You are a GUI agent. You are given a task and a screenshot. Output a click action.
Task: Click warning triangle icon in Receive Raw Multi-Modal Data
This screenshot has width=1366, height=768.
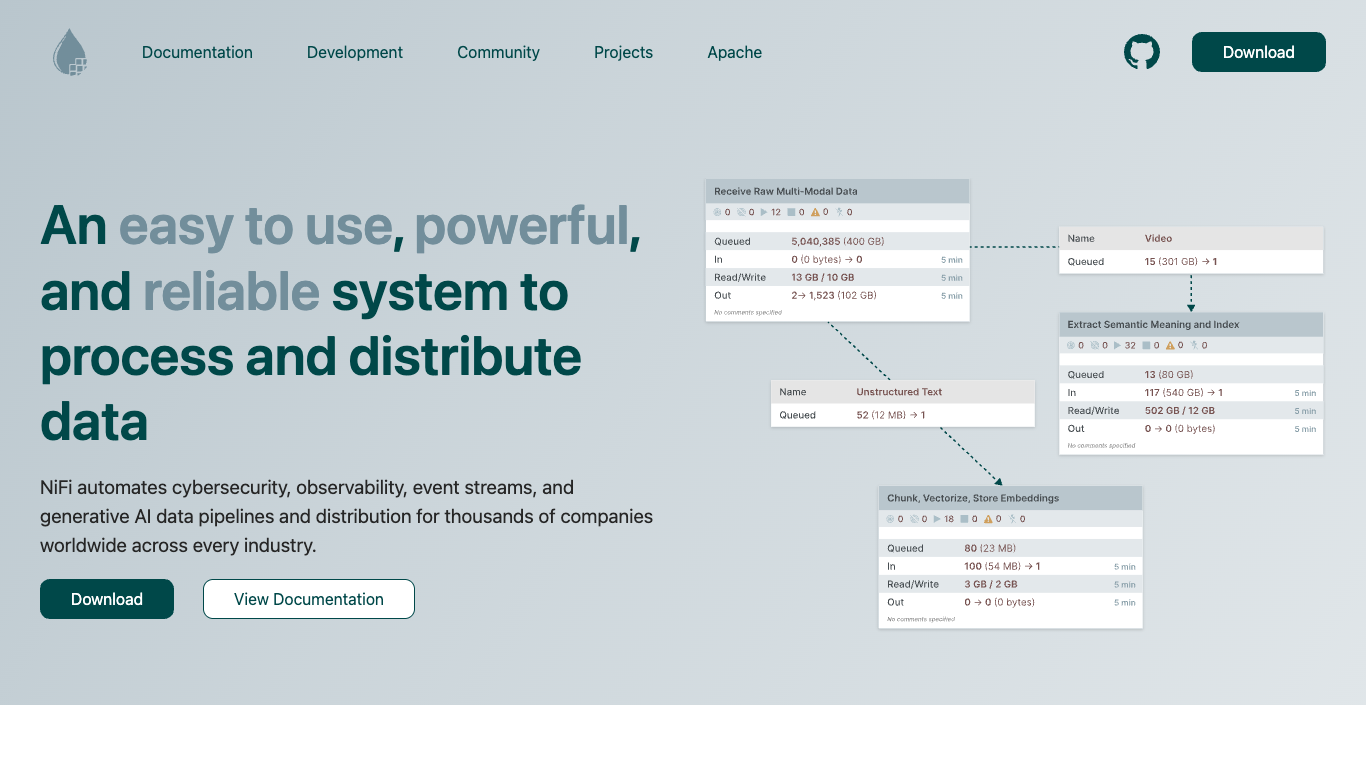[x=815, y=212]
